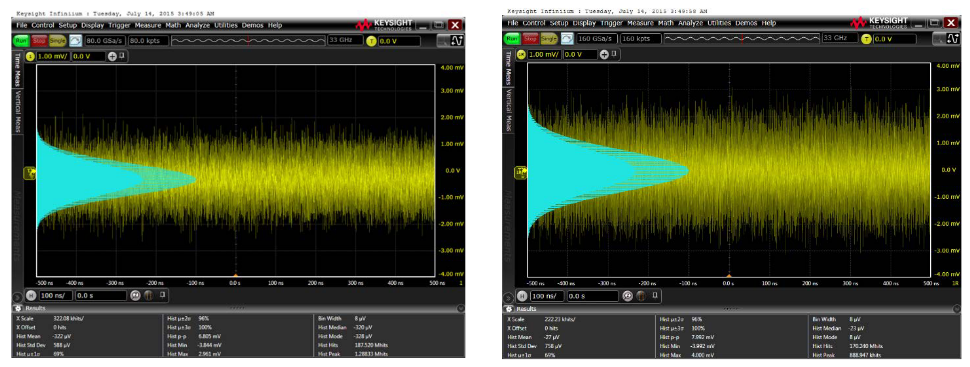The width and height of the screenshot is (970, 367).
Task: Click the waveform icon at left window's top right
Action: pos(458,41)
